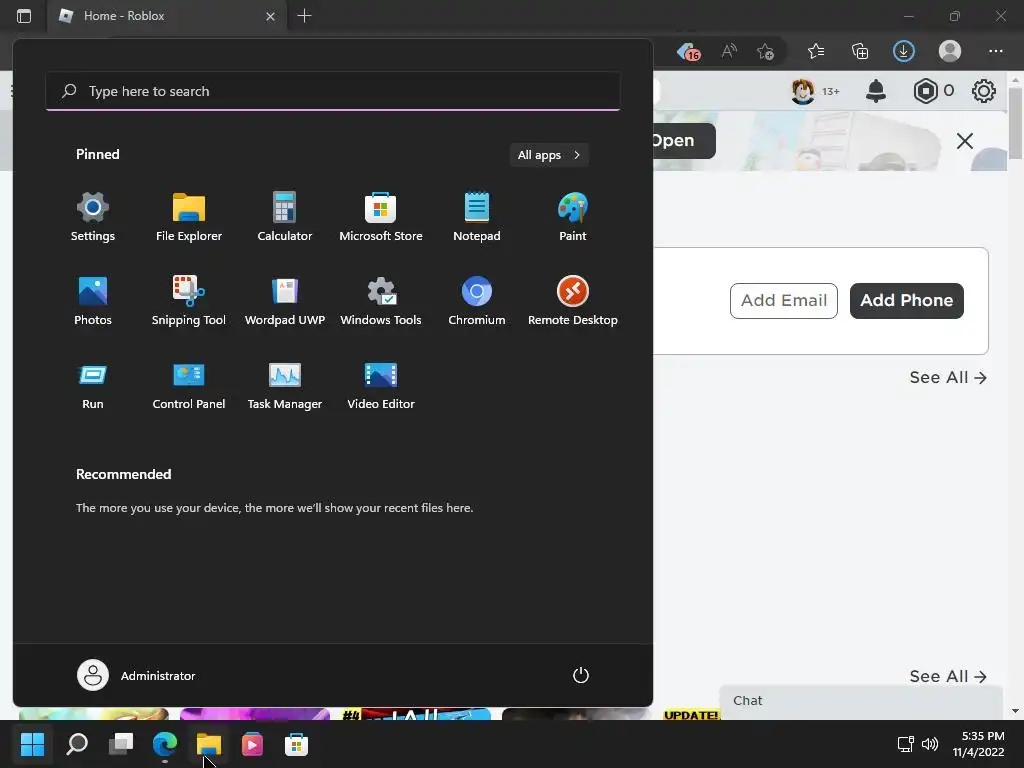Open Edge tab actions menu
Viewport: 1024px width, 768px height.
pos(24,16)
